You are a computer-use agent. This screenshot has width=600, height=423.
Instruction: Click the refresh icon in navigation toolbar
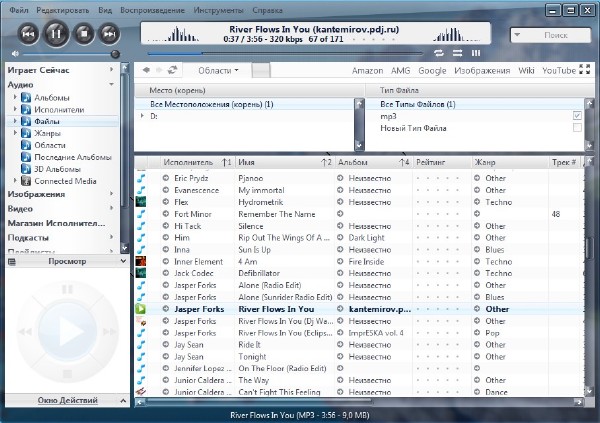pyautogui.click(x=172, y=70)
